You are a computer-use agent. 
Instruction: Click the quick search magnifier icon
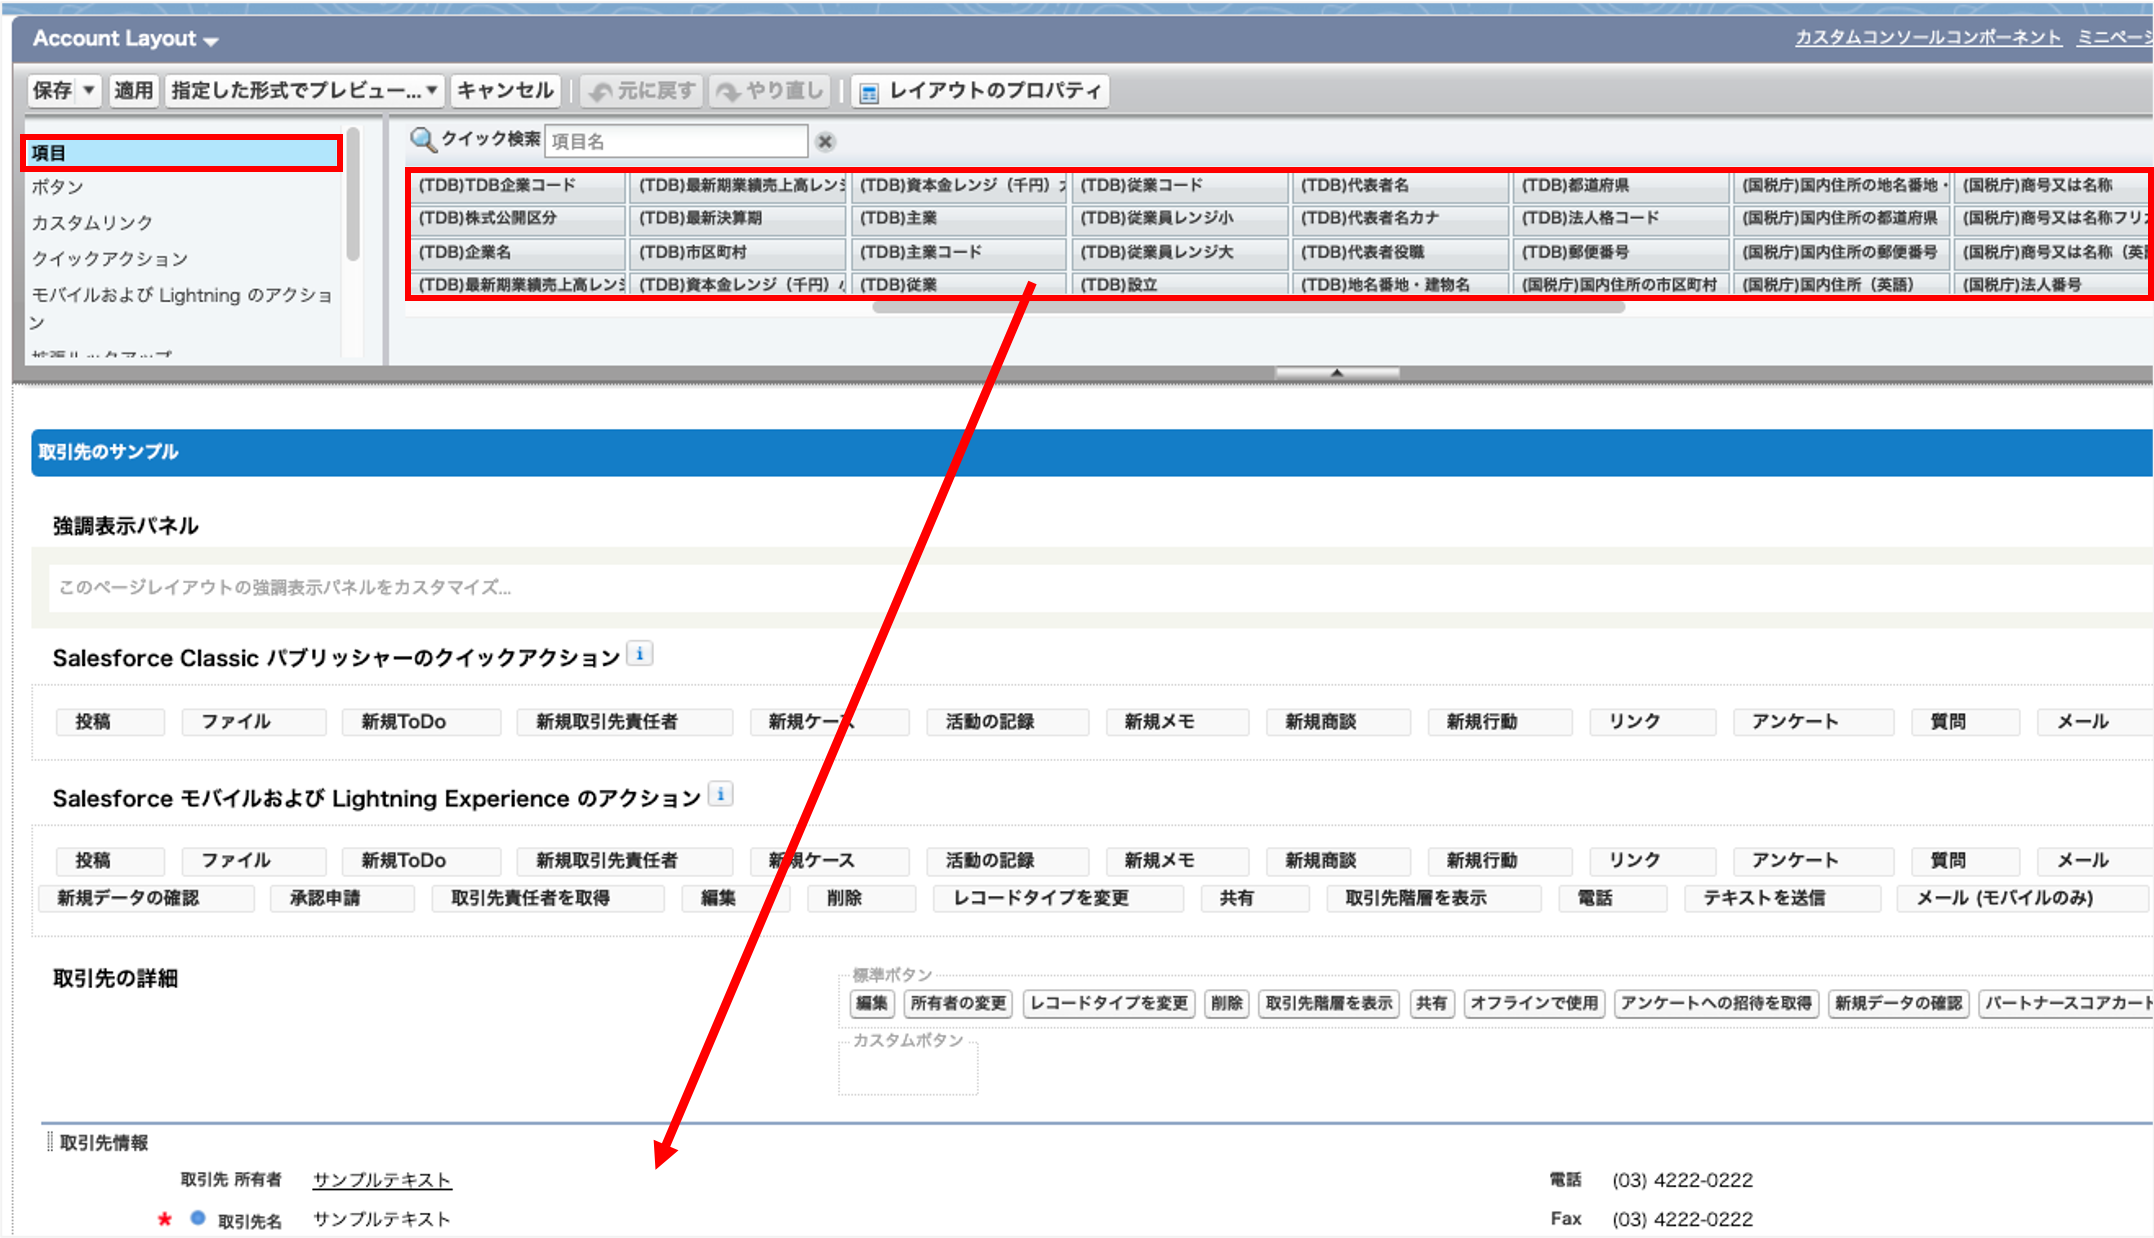point(423,140)
